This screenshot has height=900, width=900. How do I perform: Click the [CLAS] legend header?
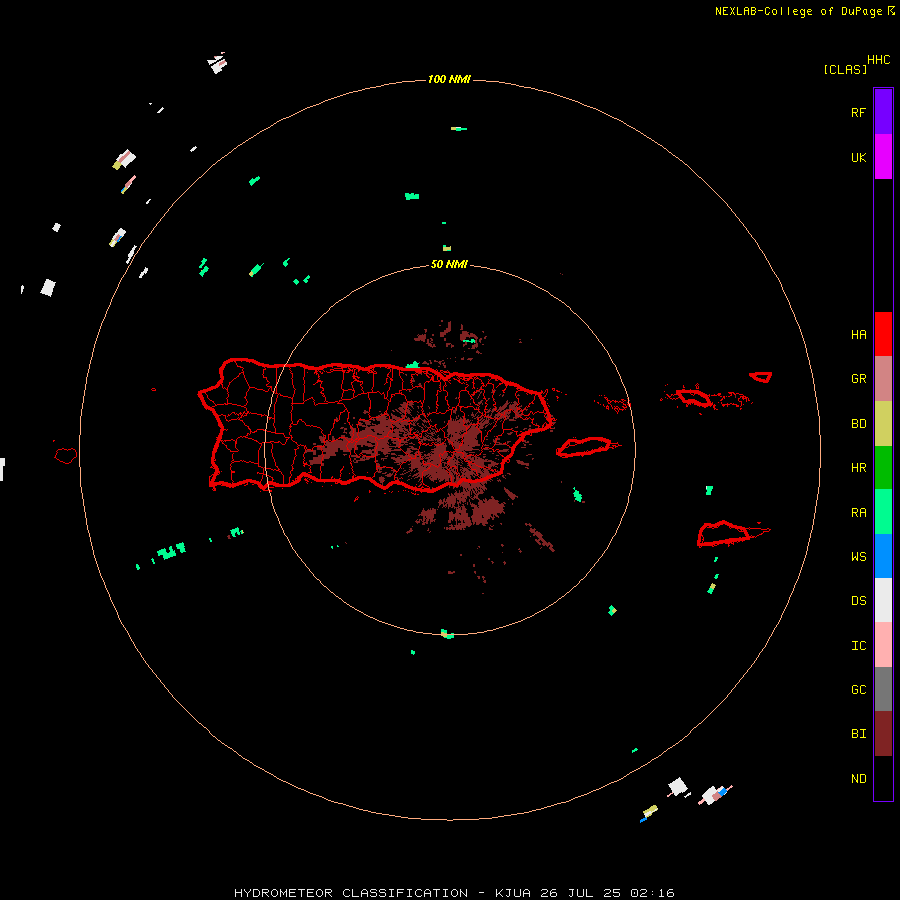pyautogui.click(x=845, y=69)
